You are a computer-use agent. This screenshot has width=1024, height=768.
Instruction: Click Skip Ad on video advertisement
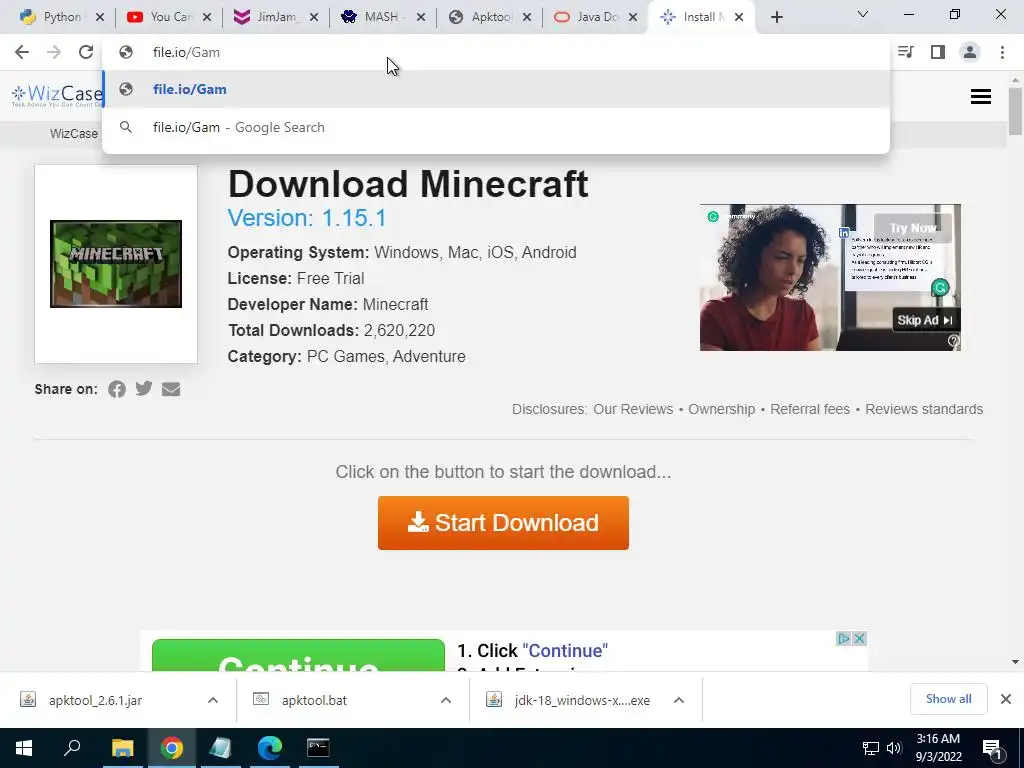click(x=925, y=320)
